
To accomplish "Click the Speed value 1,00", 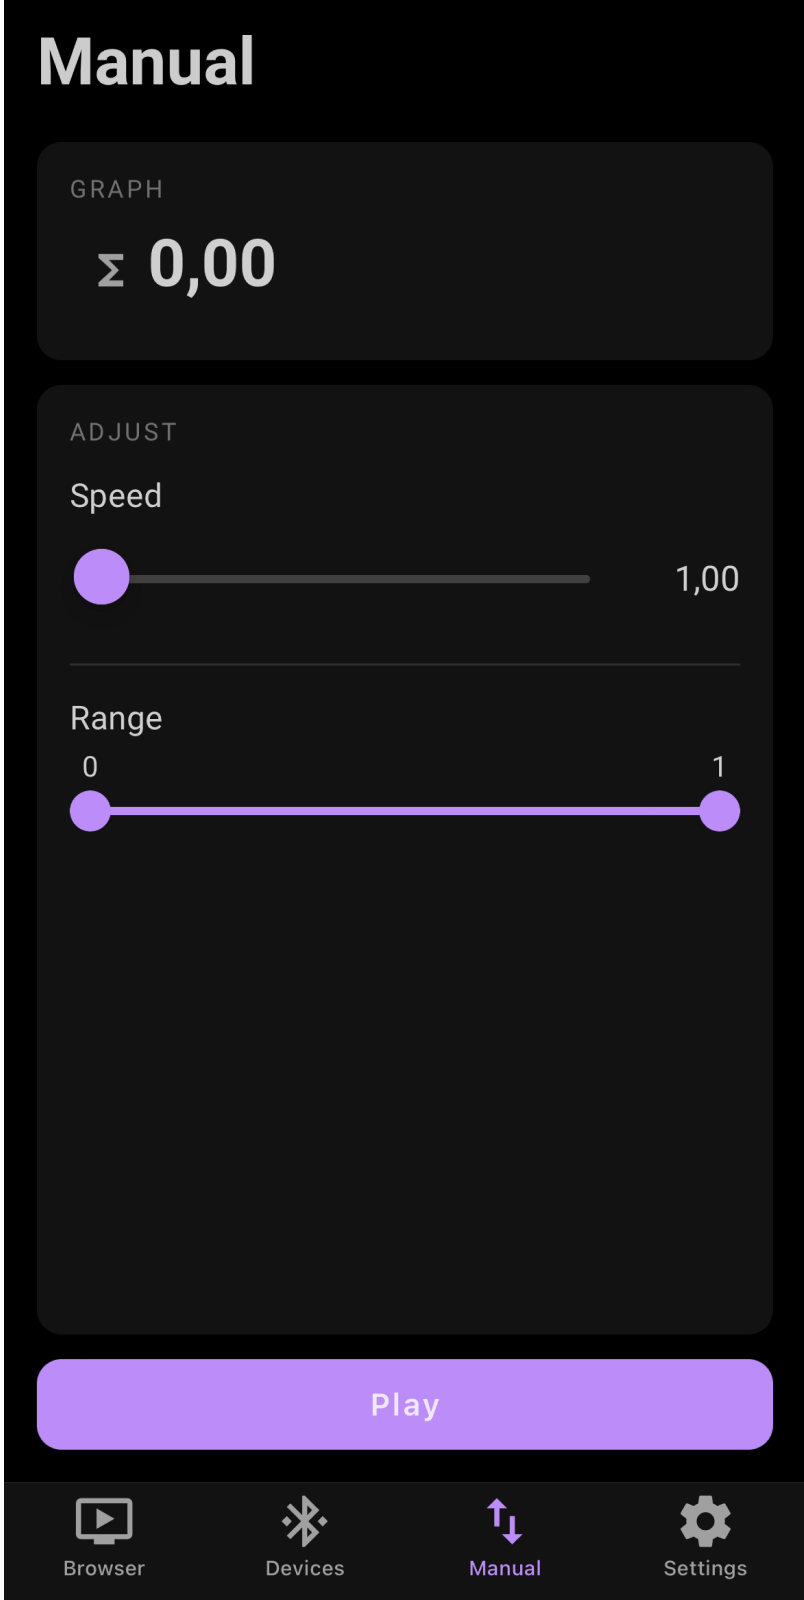I will 707,579.
